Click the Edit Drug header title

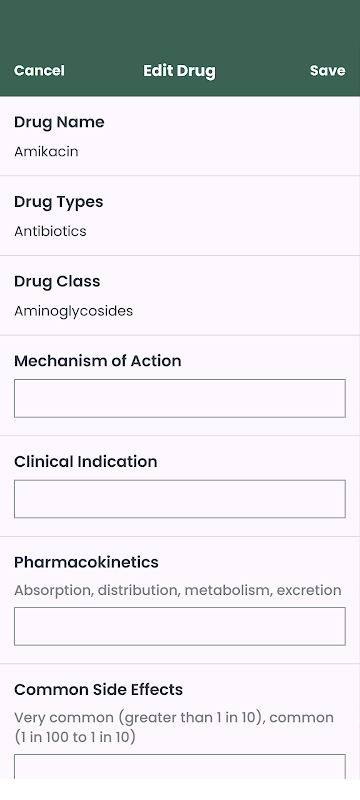point(179,71)
